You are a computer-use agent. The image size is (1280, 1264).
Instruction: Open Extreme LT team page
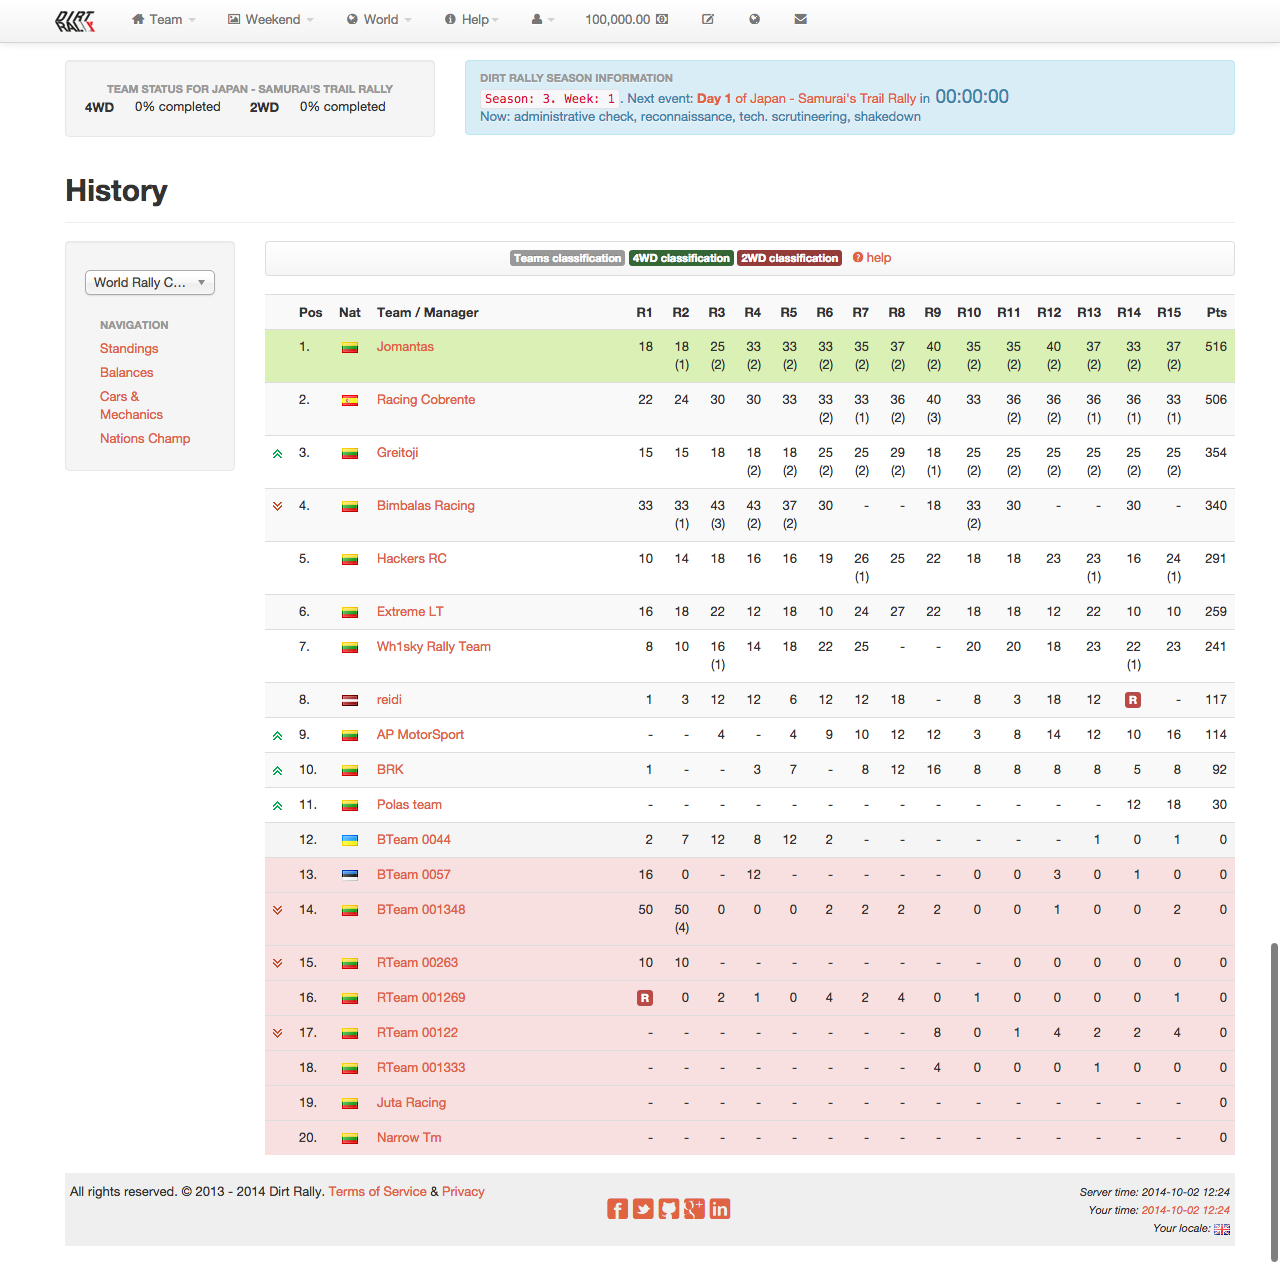[410, 612]
